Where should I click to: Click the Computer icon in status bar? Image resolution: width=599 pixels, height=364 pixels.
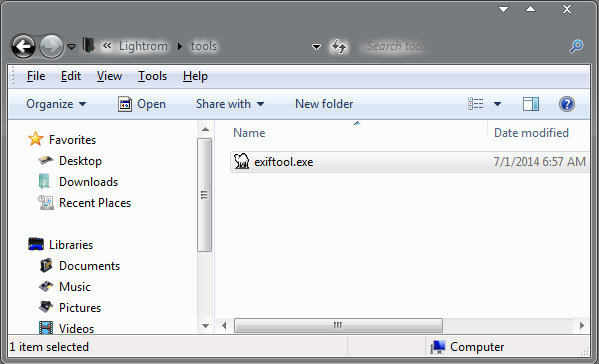click(438, 347)
